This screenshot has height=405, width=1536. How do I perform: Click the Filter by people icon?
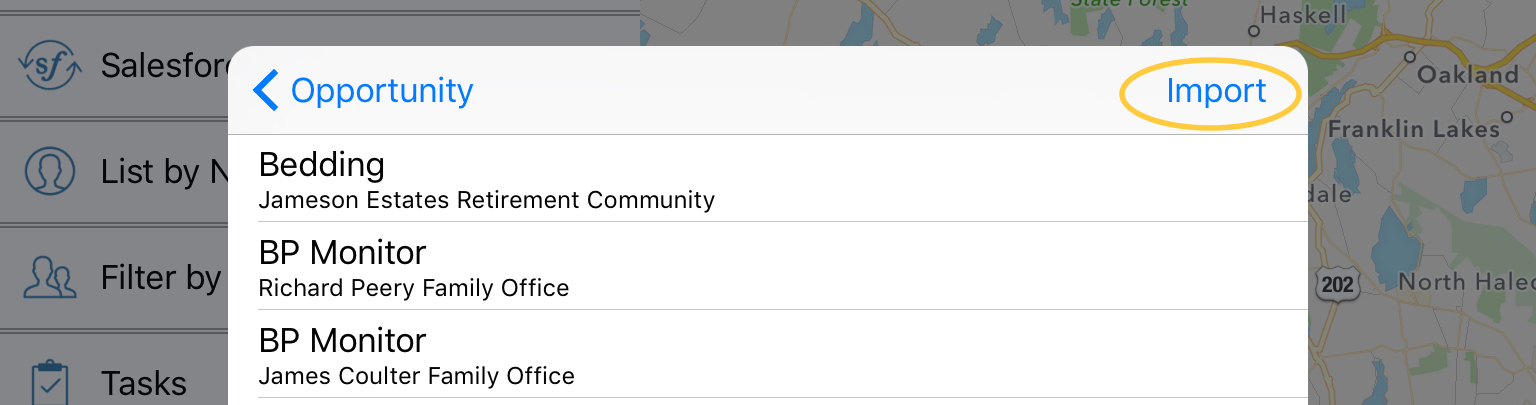pos(50,278)
